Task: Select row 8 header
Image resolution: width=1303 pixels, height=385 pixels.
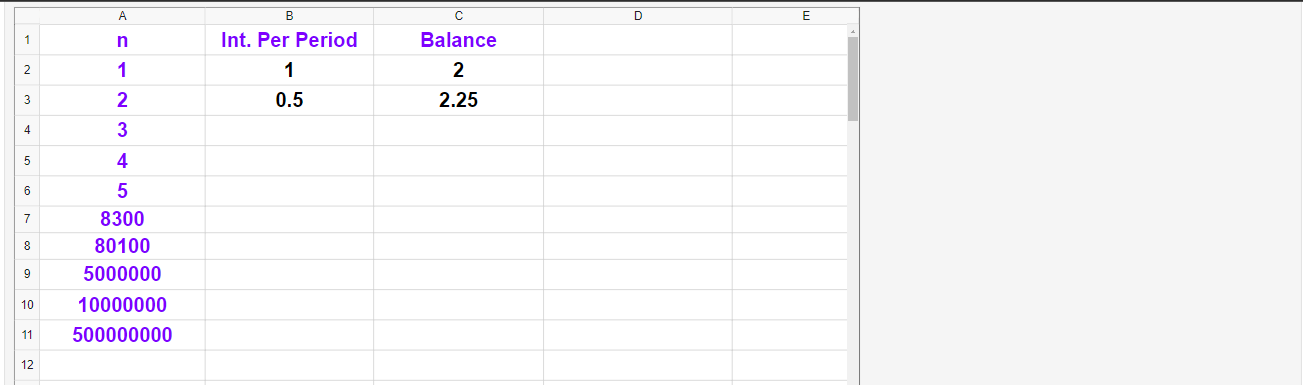Action: pyautogui.click(x=27, y=245)
